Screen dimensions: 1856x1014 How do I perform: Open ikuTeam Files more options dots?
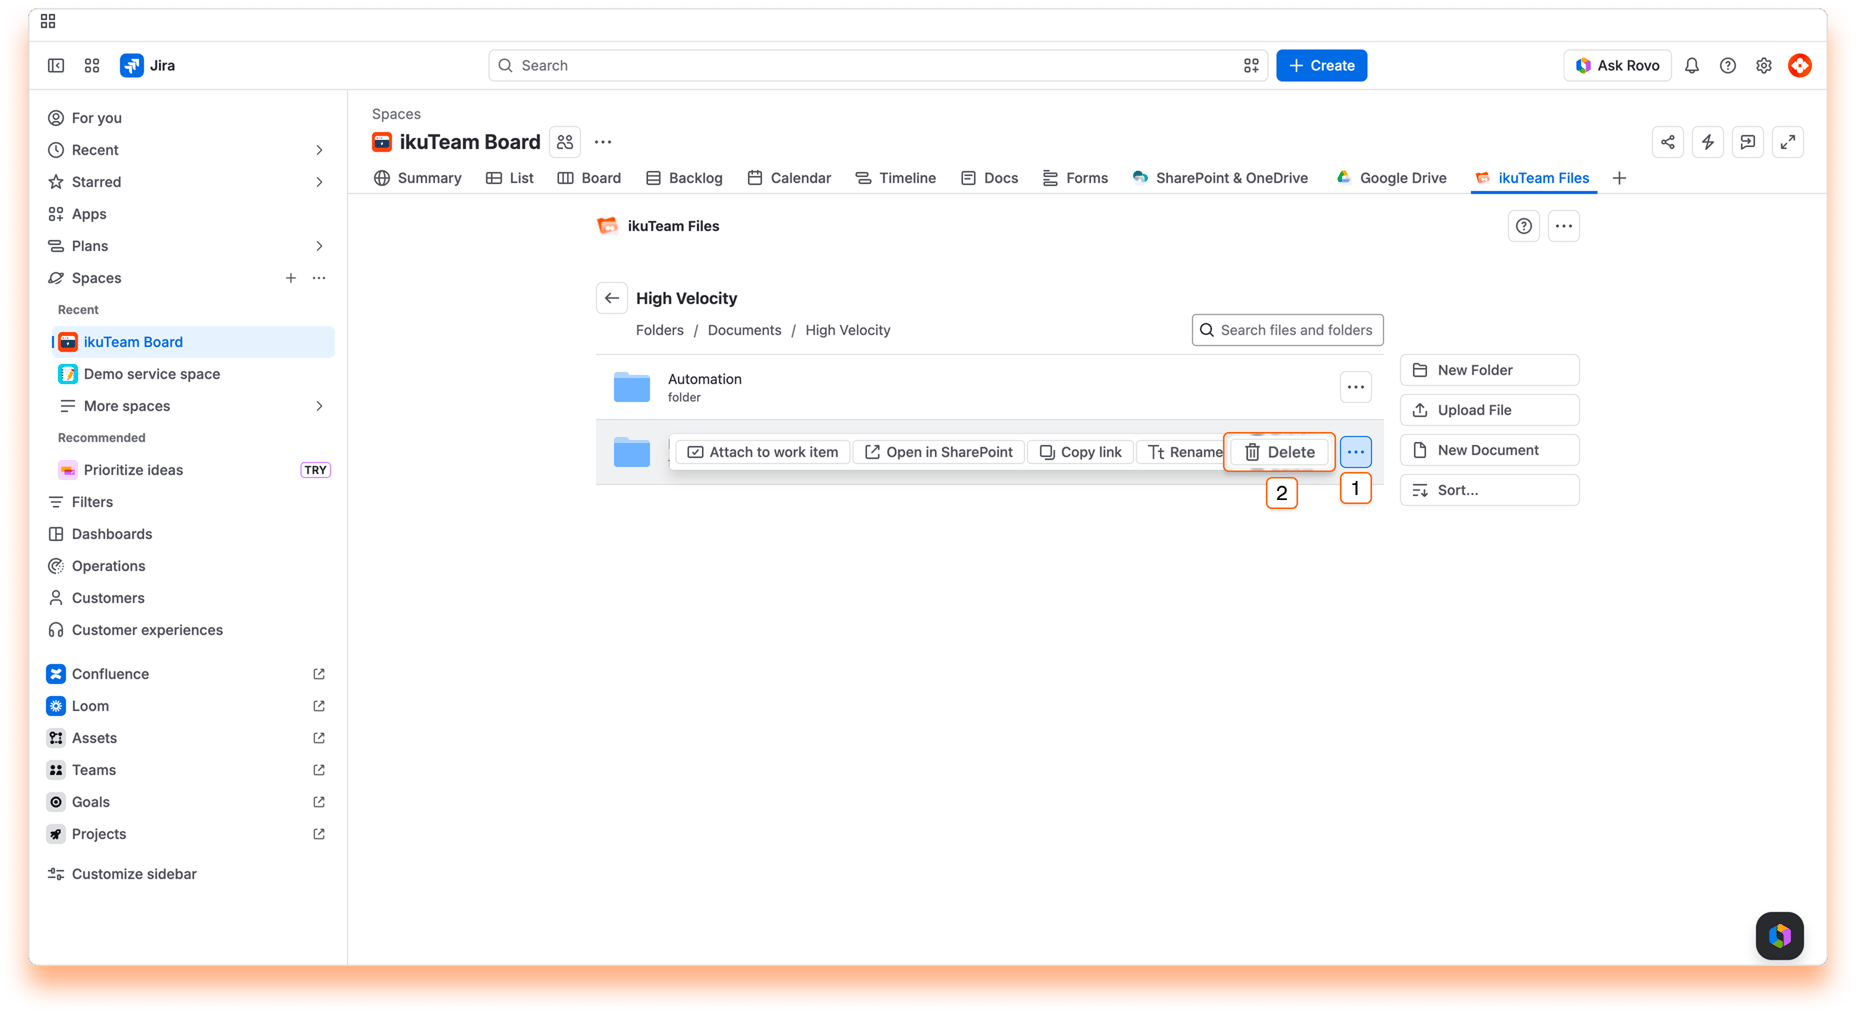(x=1564, y=226)
